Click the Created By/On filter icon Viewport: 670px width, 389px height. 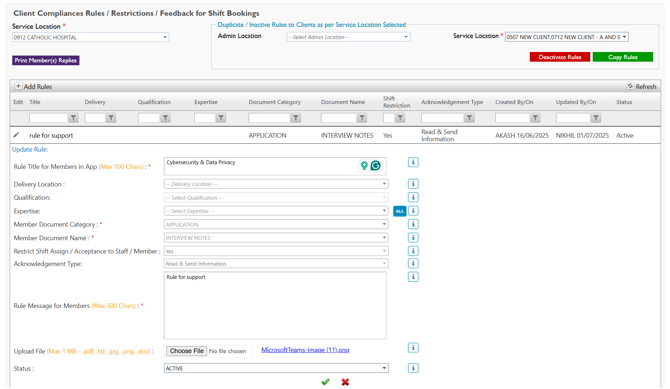[535, 118]
